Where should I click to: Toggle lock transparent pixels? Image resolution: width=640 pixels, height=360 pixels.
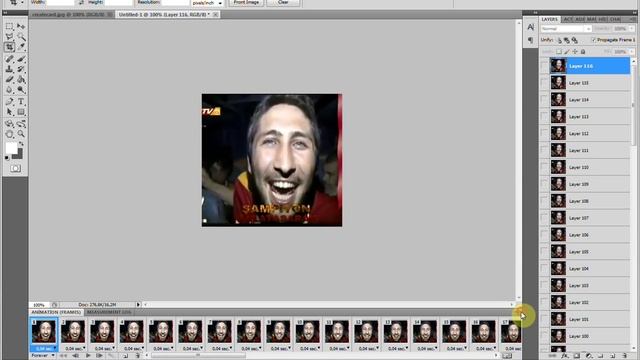[x=559, y=52]
